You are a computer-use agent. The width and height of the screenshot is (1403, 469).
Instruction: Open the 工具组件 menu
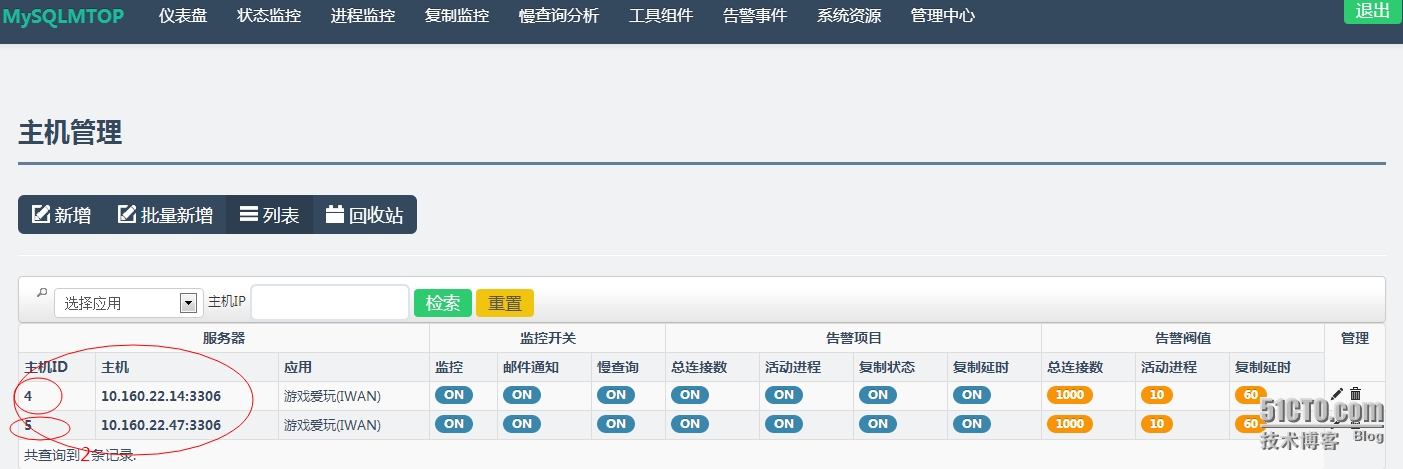tap(661, 16)
